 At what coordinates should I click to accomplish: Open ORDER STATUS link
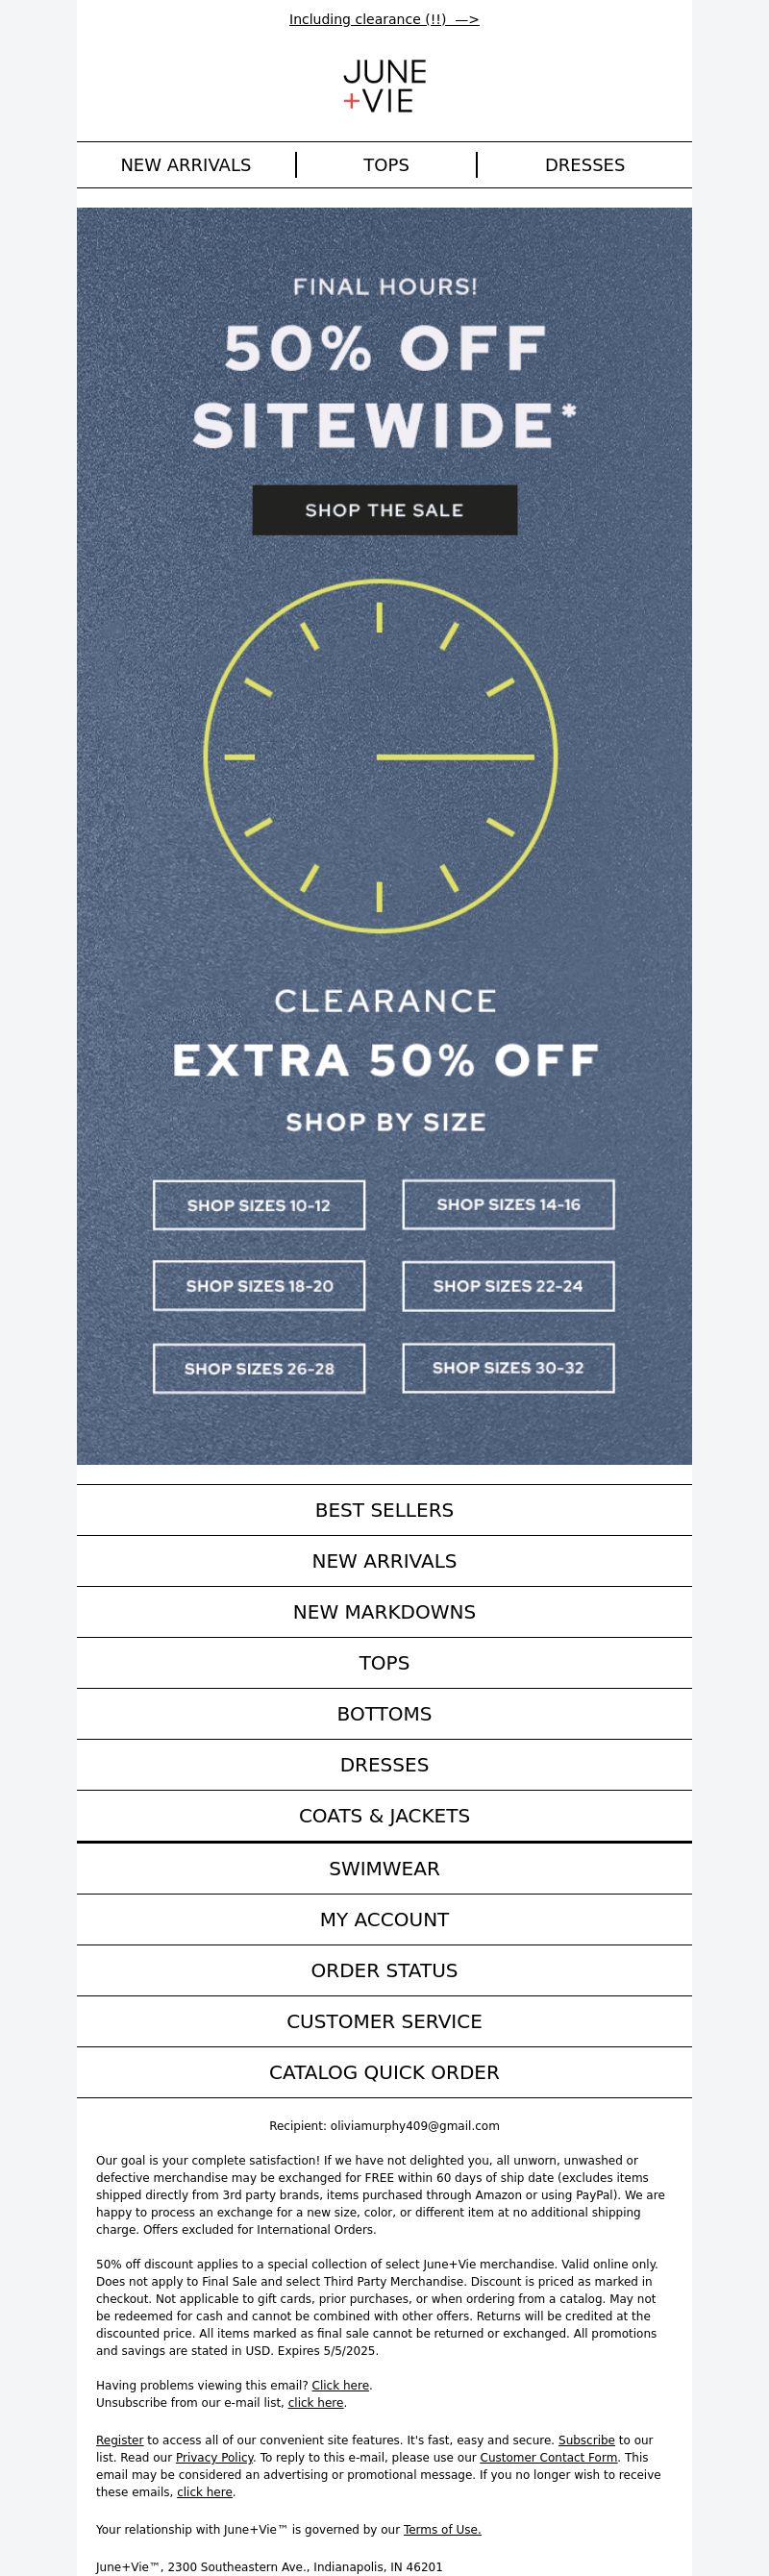tap(384, 1970)
